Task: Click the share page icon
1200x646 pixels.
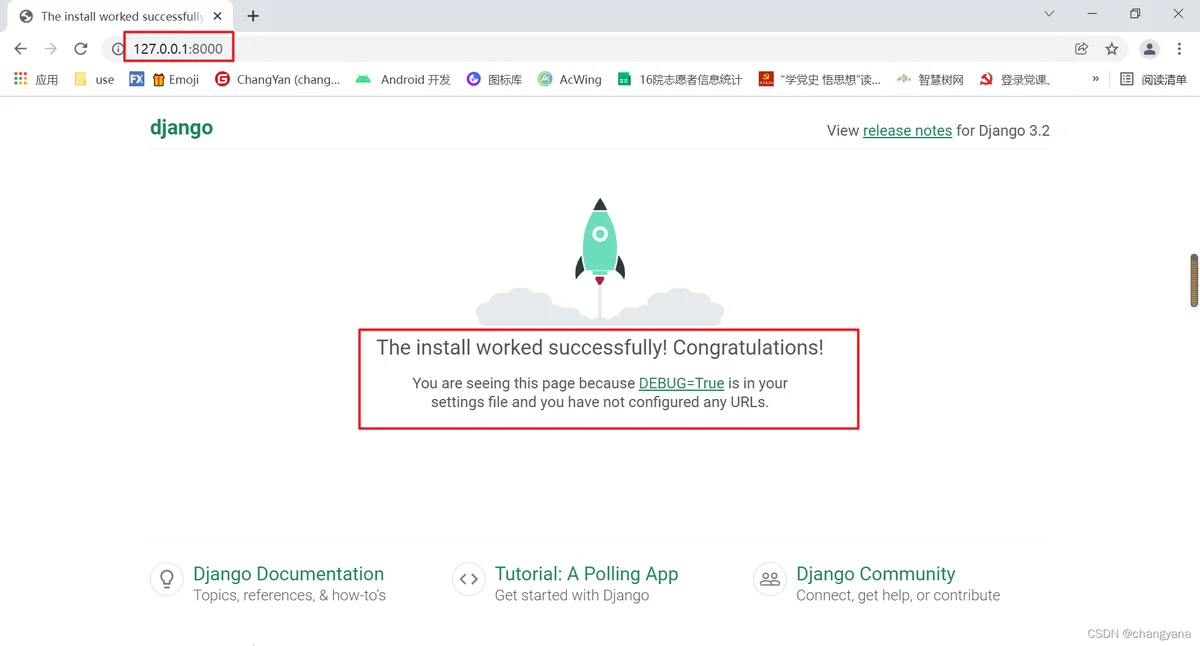Action: 1081,48
